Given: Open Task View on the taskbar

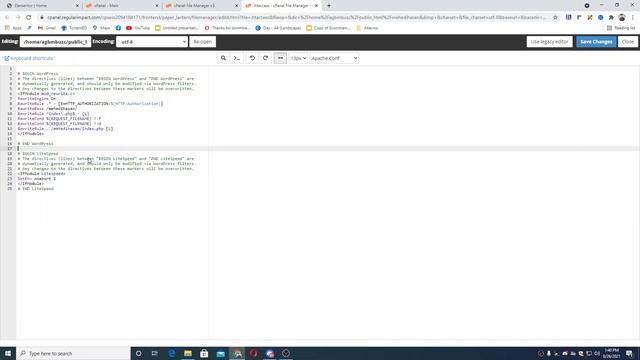Looking at the screenshot, I should tap(155, 353).
